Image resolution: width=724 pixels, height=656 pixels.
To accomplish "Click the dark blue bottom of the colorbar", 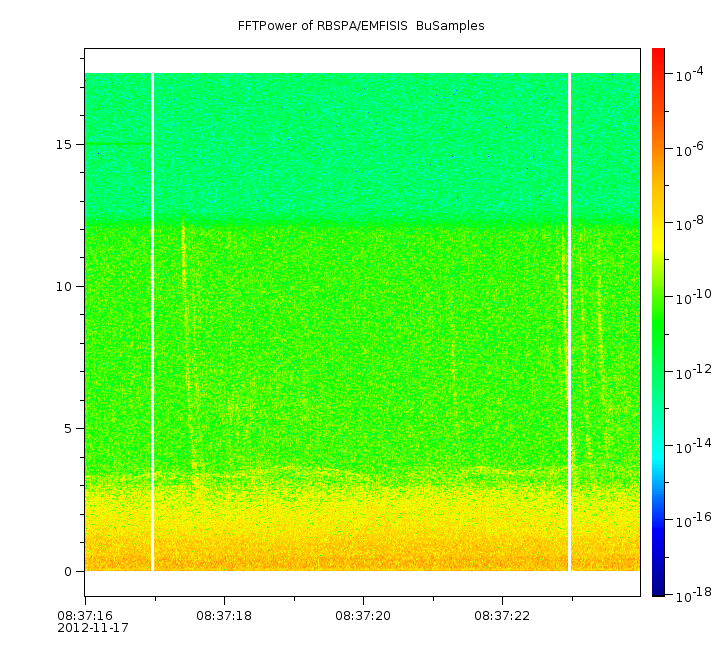I will point(658,586).
